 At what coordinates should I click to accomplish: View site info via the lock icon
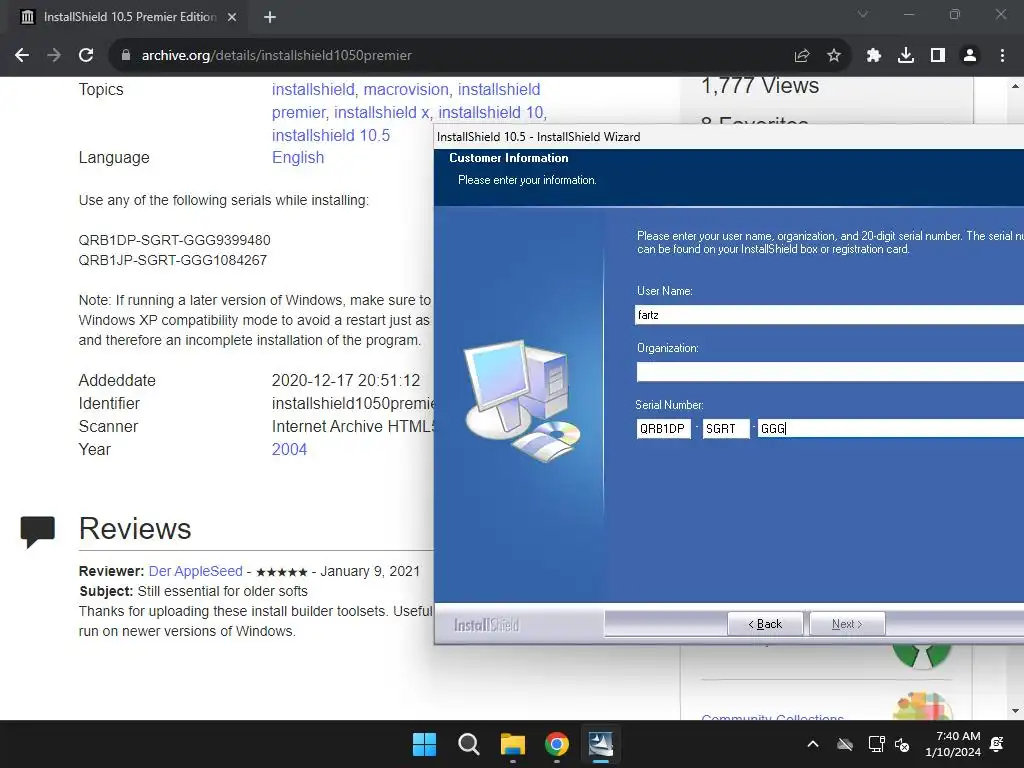point(126,56)
